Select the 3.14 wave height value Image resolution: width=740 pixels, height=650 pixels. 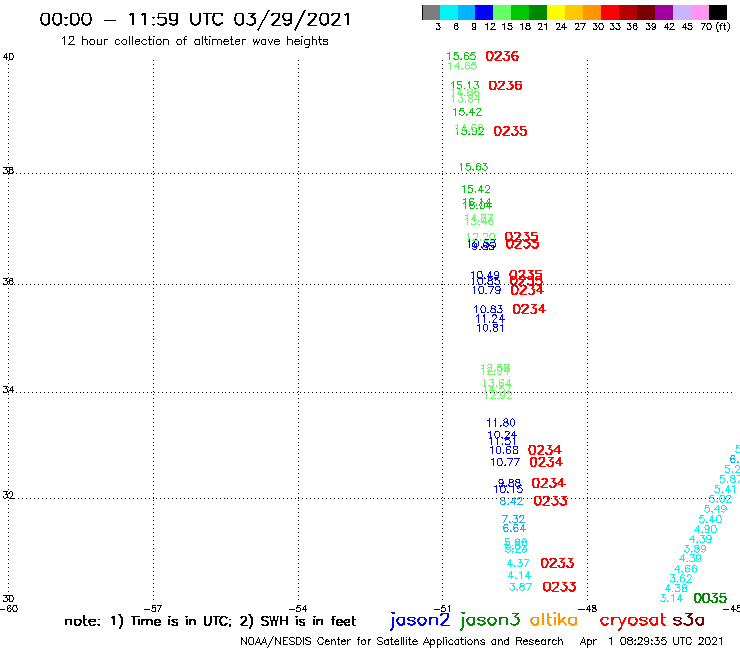671,599
